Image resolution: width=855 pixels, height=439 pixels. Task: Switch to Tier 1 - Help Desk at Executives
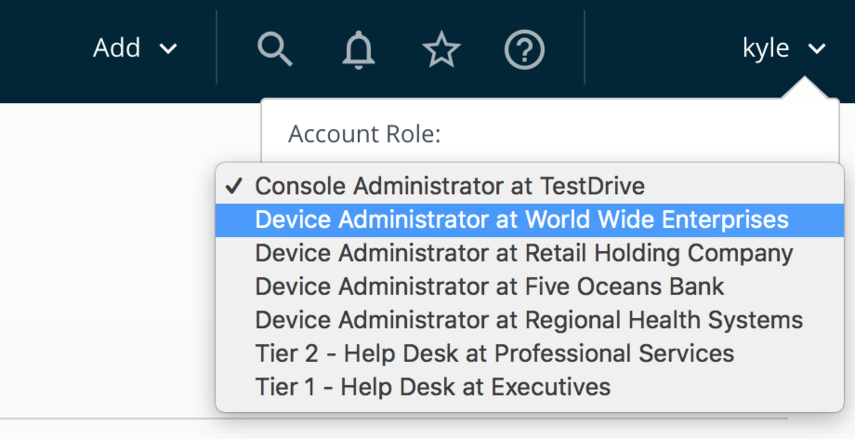point(432,386)
